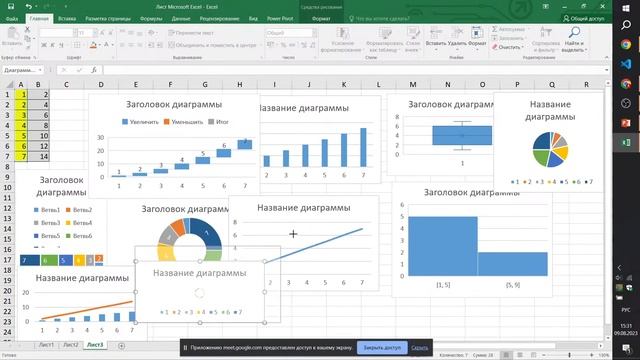This screenshot has width=640, height=360.
Task: Click the AutoSum (Автосумма) sigma icon
Action: coord(494,29)
